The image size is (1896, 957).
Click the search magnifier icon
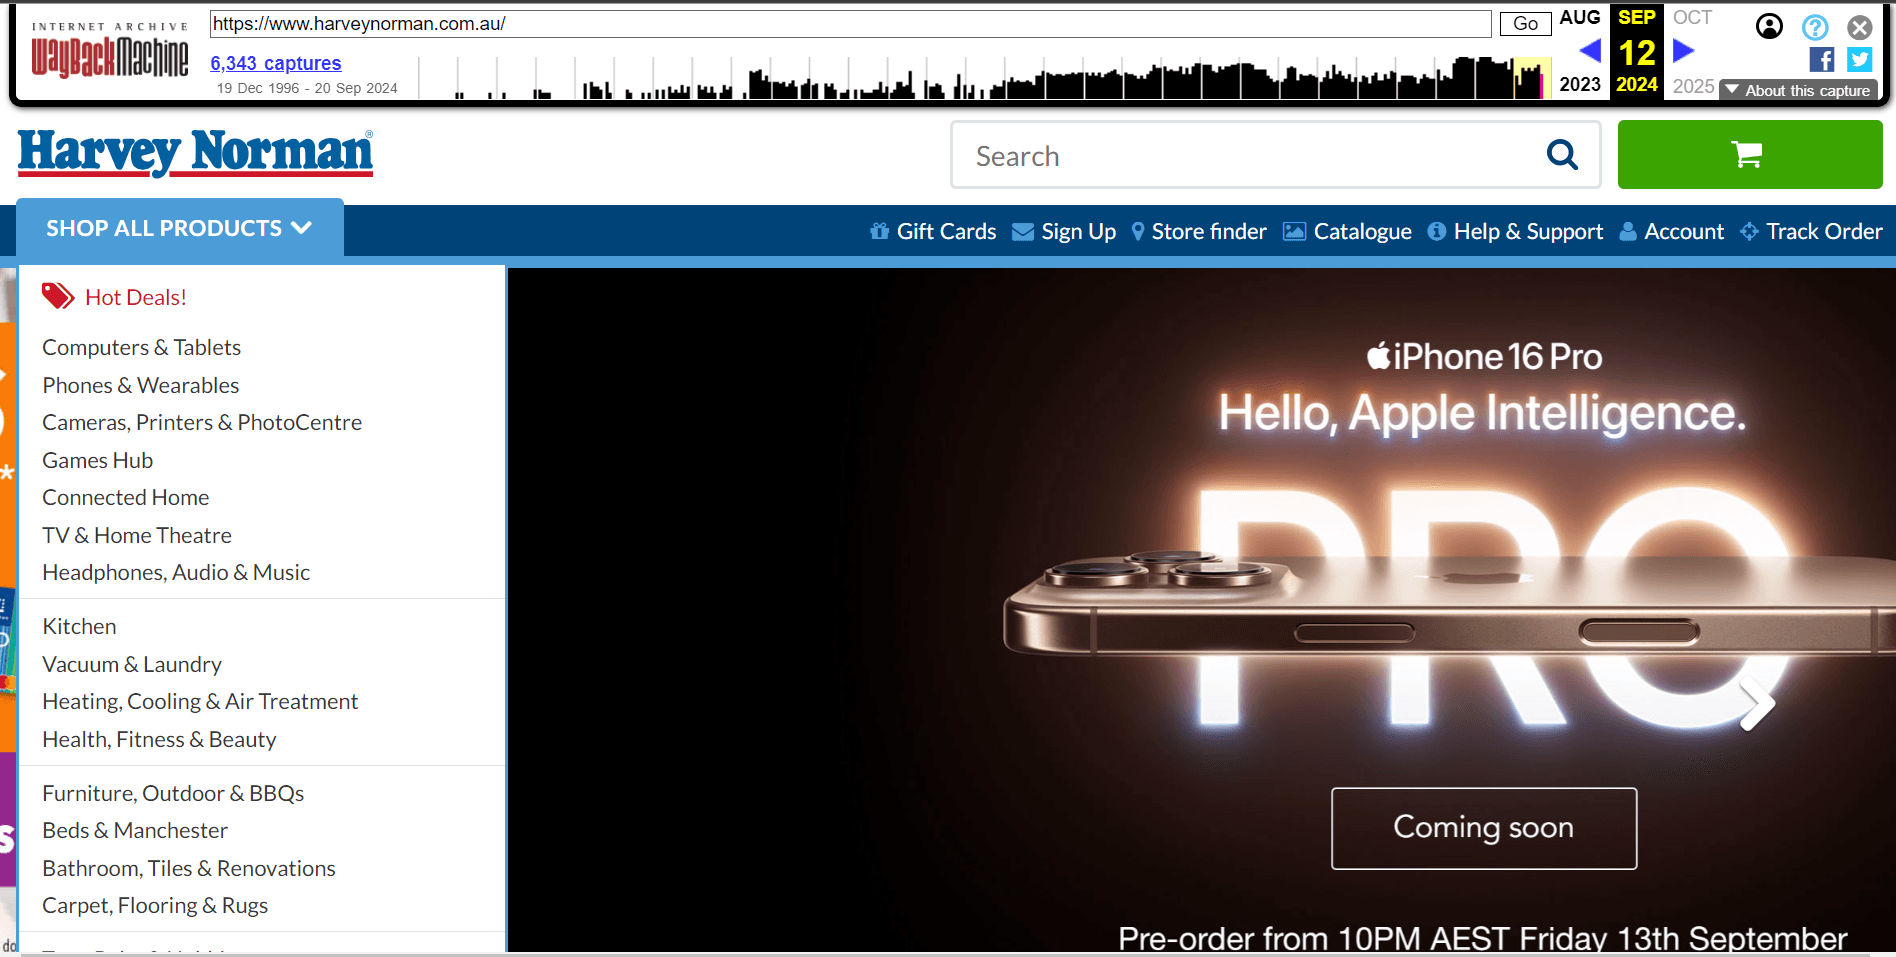pyautogui.click(x=1562, y=155)
